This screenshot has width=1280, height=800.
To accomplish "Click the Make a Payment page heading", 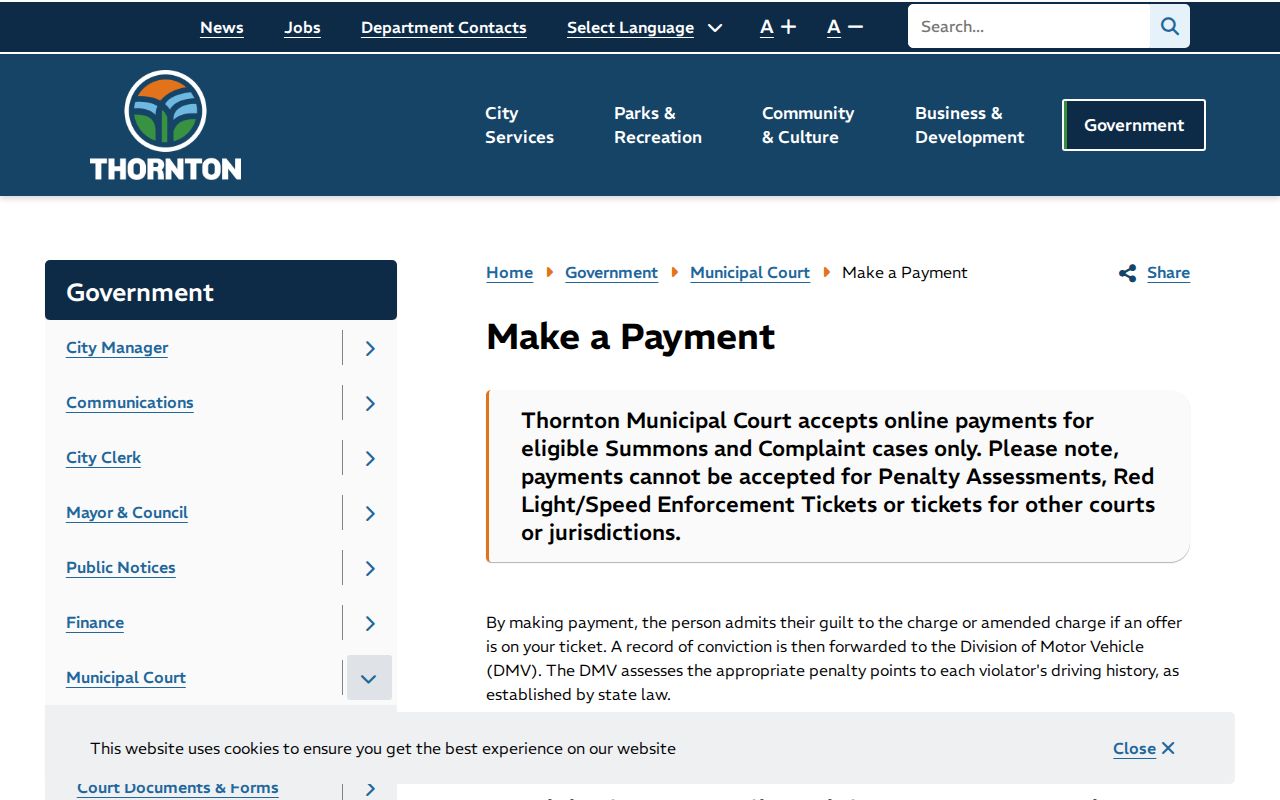I will (x=631, y=337).
